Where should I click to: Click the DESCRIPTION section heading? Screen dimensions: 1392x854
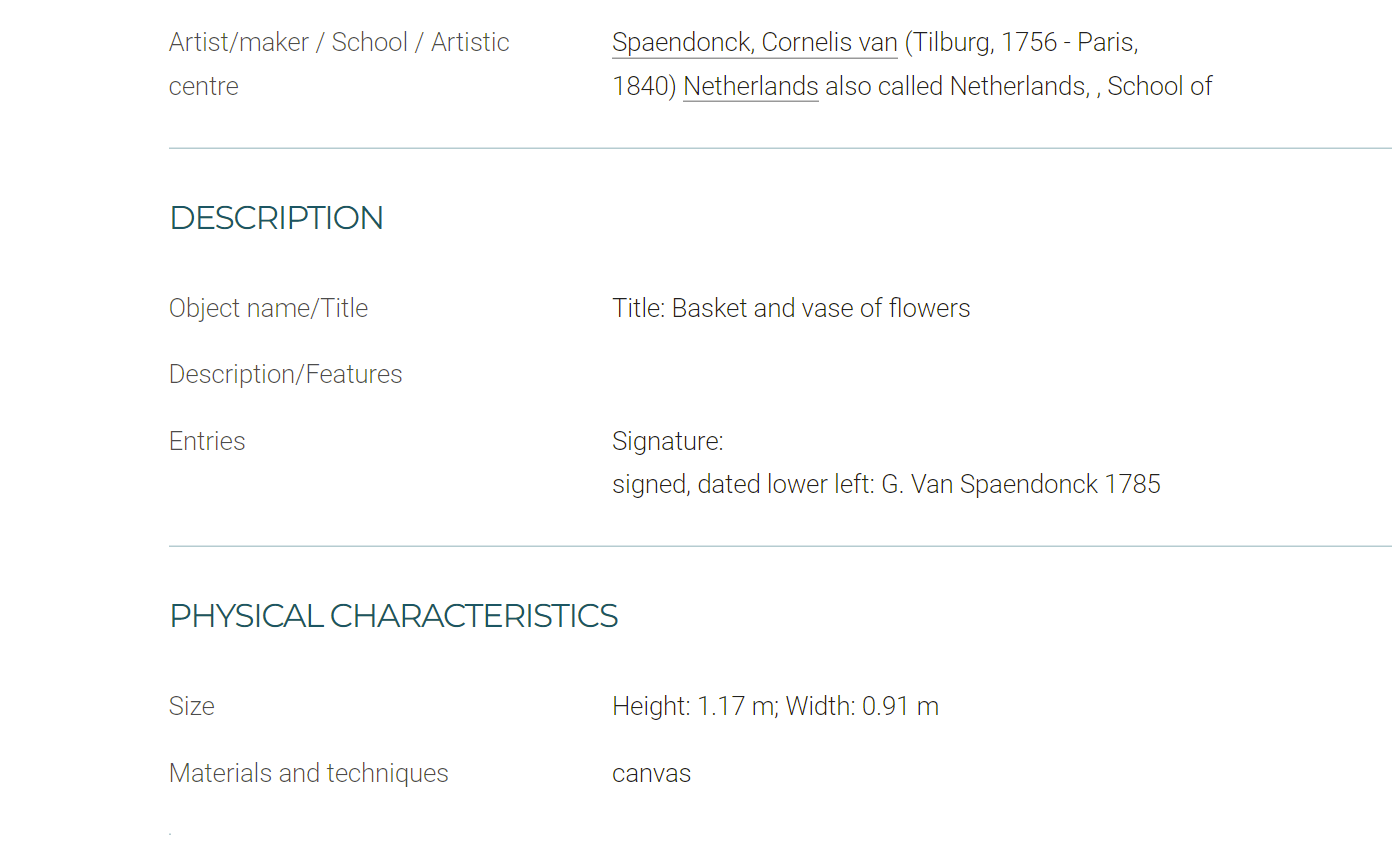277,218
